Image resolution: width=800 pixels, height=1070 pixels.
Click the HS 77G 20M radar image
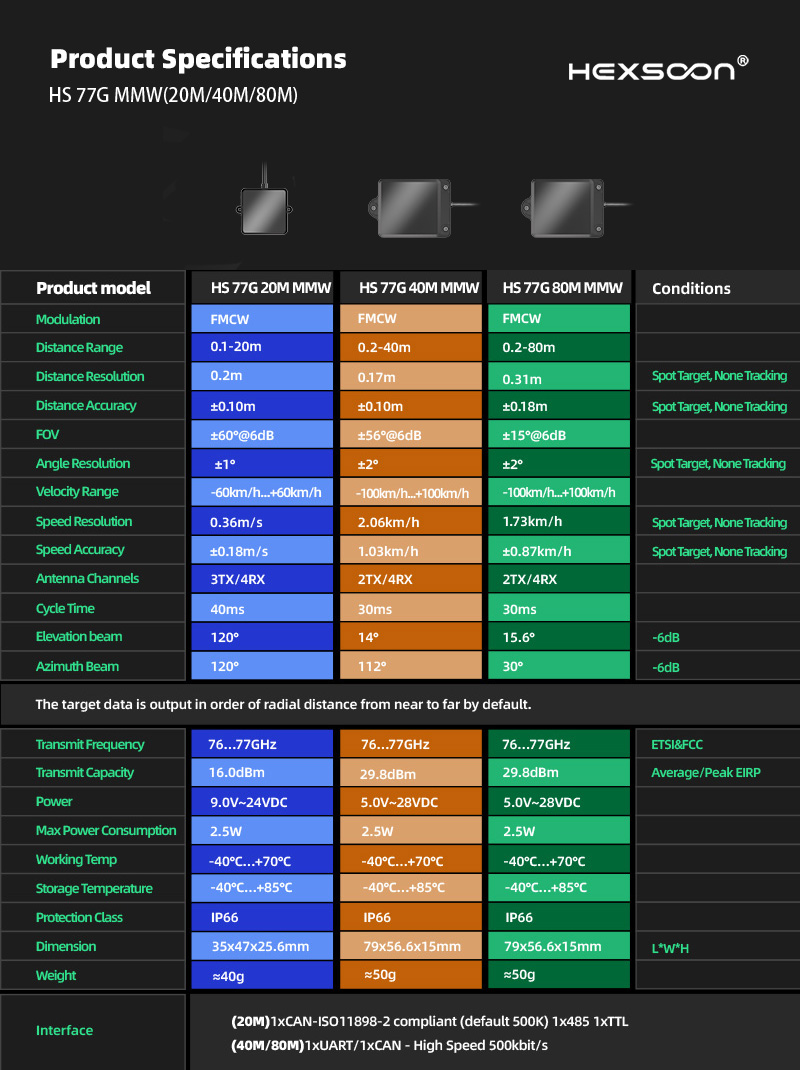point(264,208)
